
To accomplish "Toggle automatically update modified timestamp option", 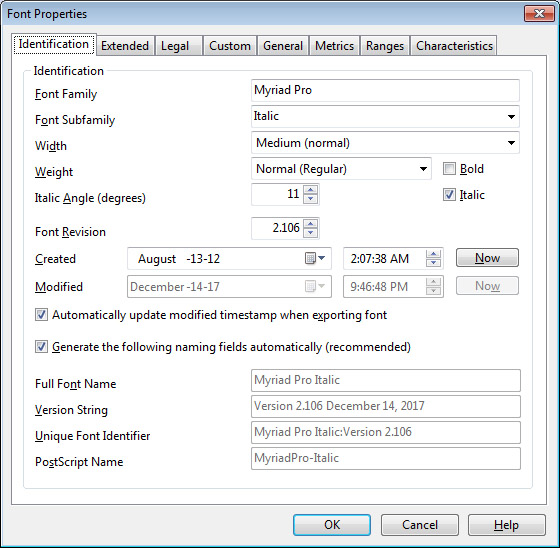I will (41, 315).
